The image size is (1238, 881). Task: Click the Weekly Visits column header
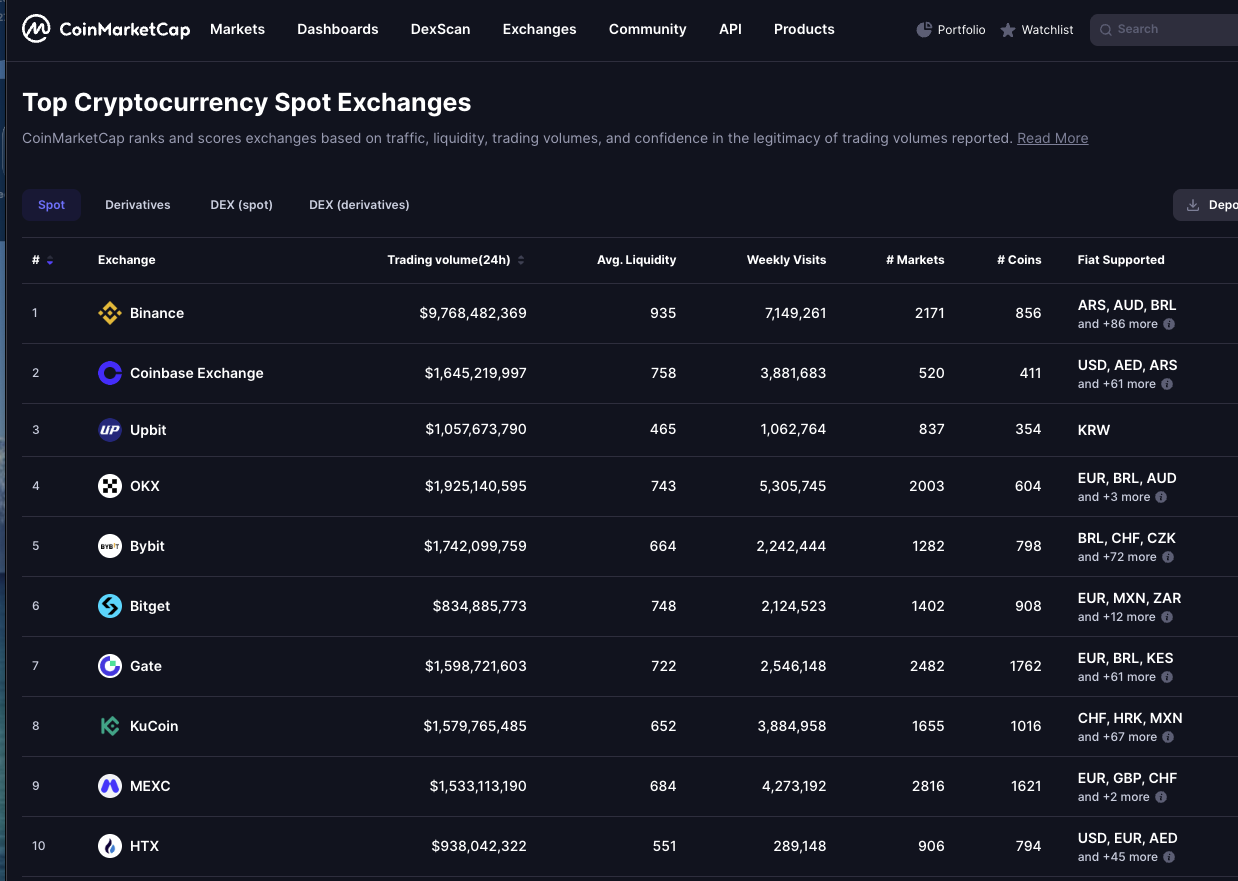[x=787, y=260]
